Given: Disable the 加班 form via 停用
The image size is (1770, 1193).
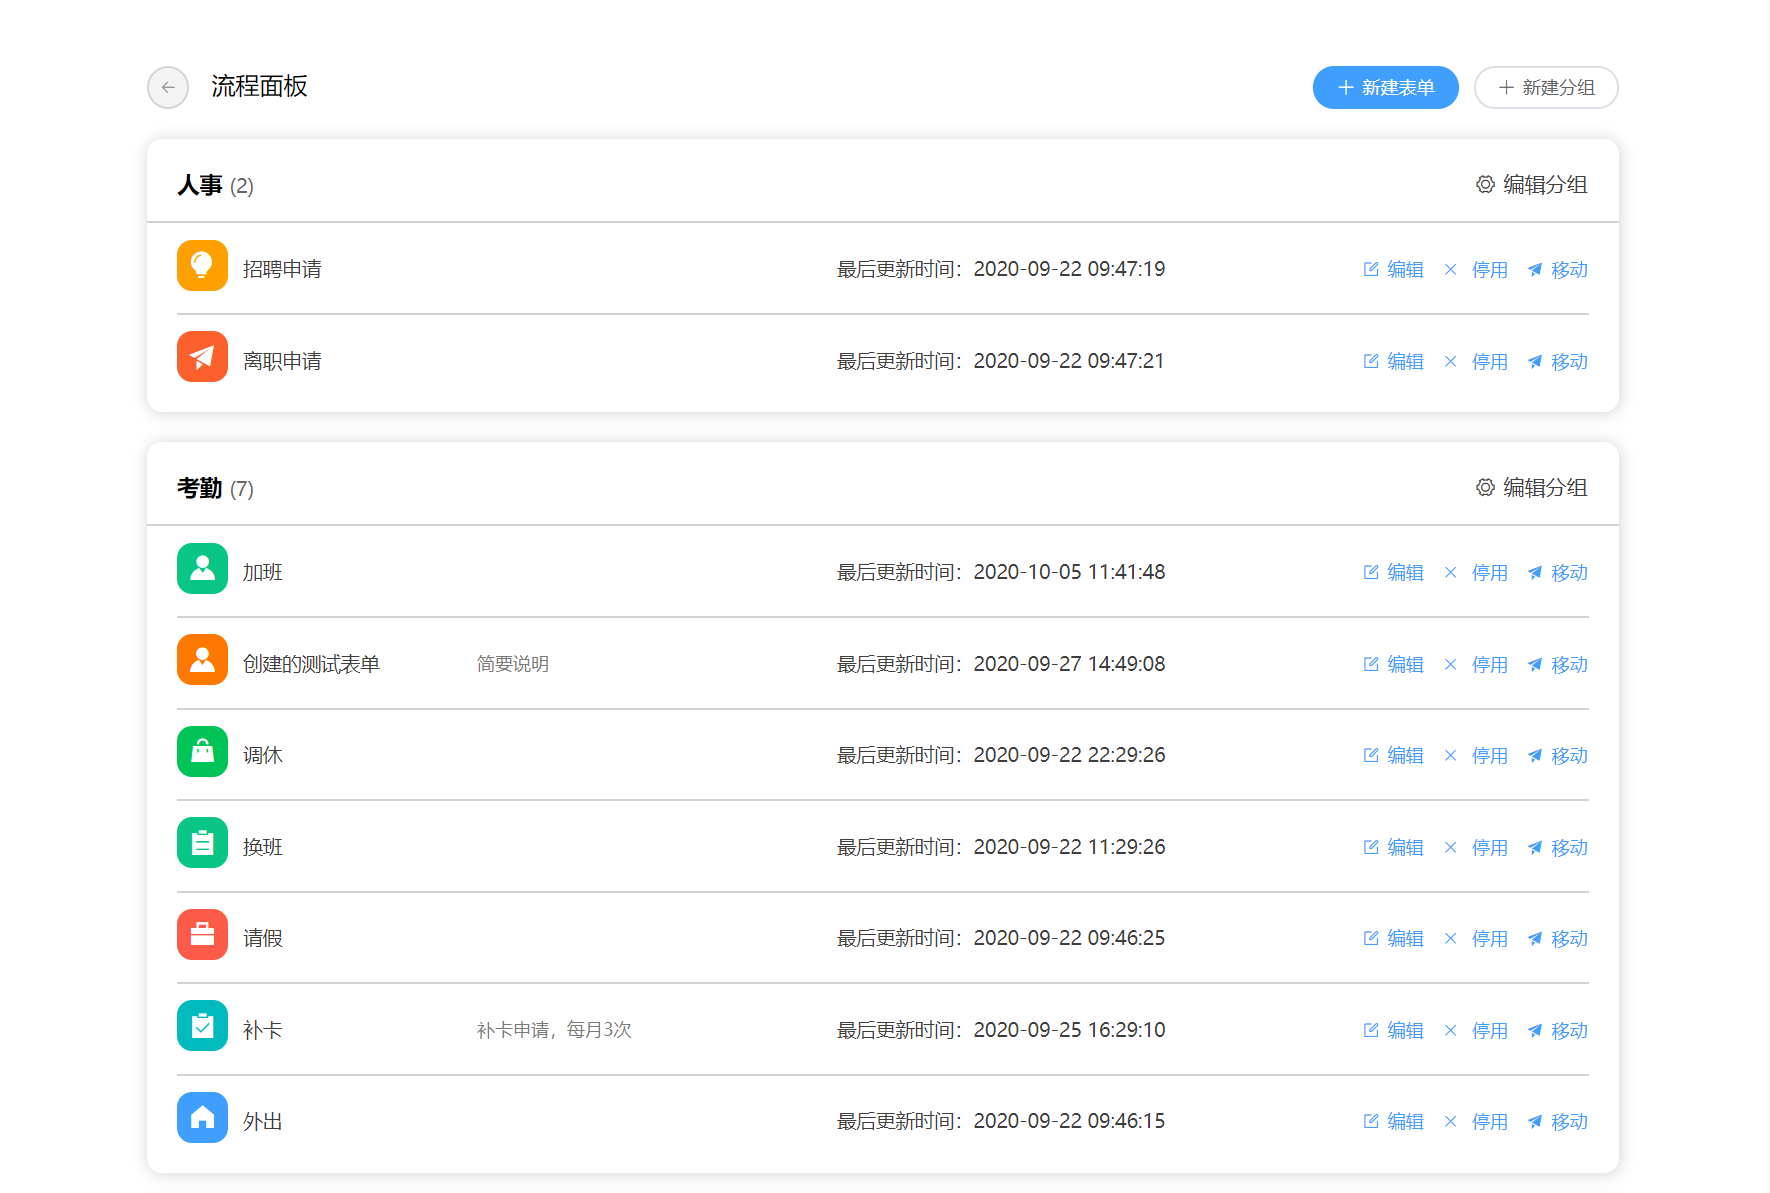Looking at the screenshot, I should [x=1475, y=573].
